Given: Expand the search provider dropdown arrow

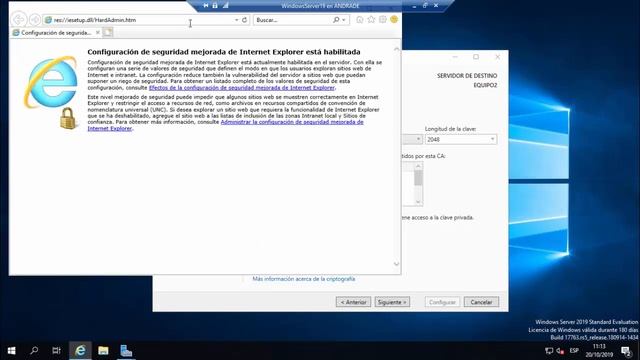Looking at the screenshot, I should coord(344,20).
